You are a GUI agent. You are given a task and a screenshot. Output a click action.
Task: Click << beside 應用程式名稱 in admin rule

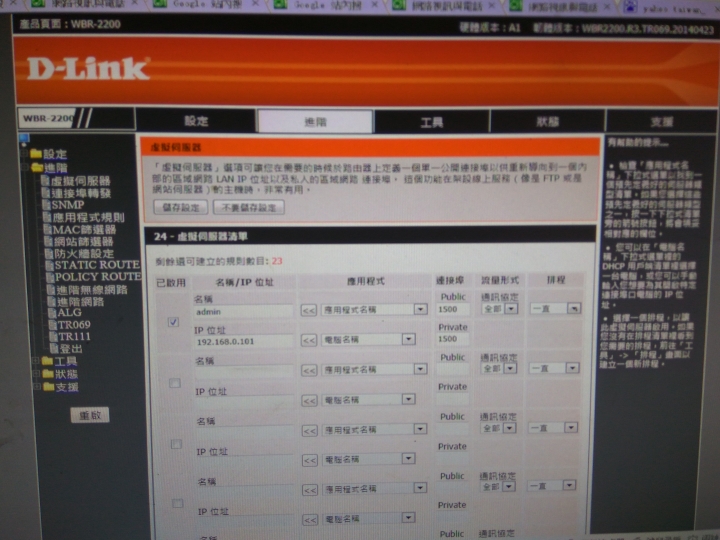309,310
